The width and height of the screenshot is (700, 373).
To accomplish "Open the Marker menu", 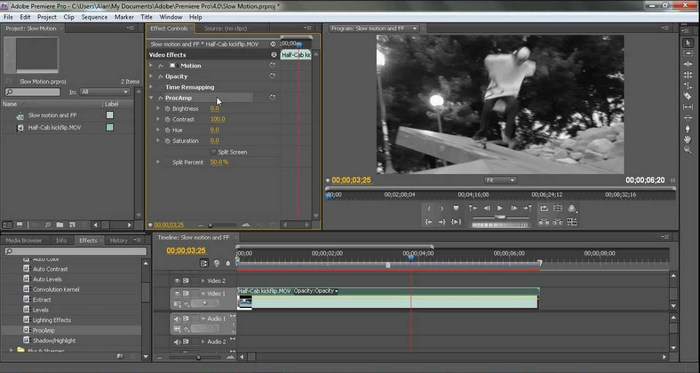I will (x=124, y=17).
